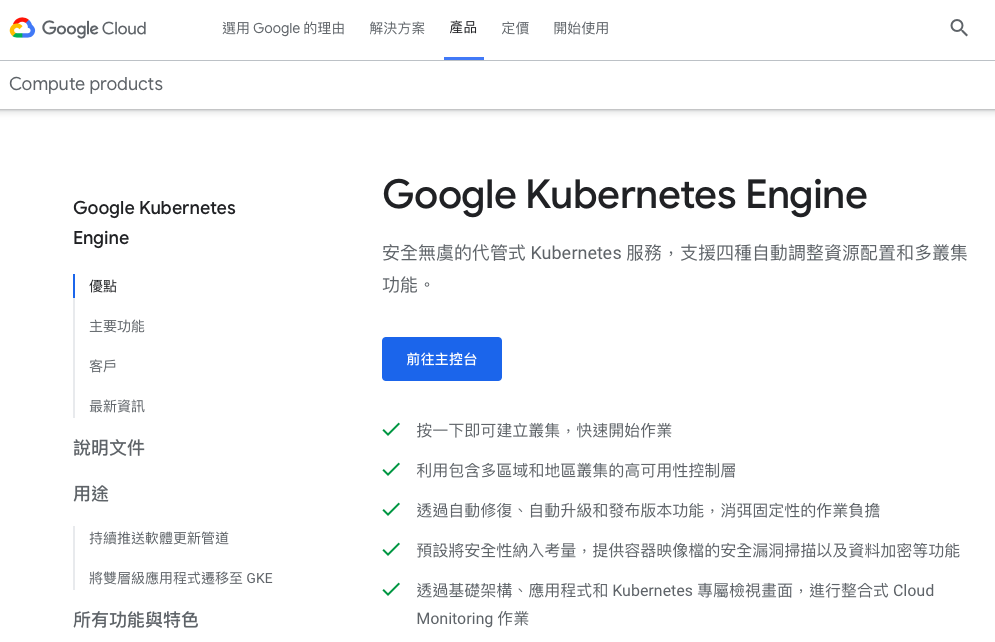Jump to the 優點 section
The height and width of the screenshot is (642, 995).
103,286
